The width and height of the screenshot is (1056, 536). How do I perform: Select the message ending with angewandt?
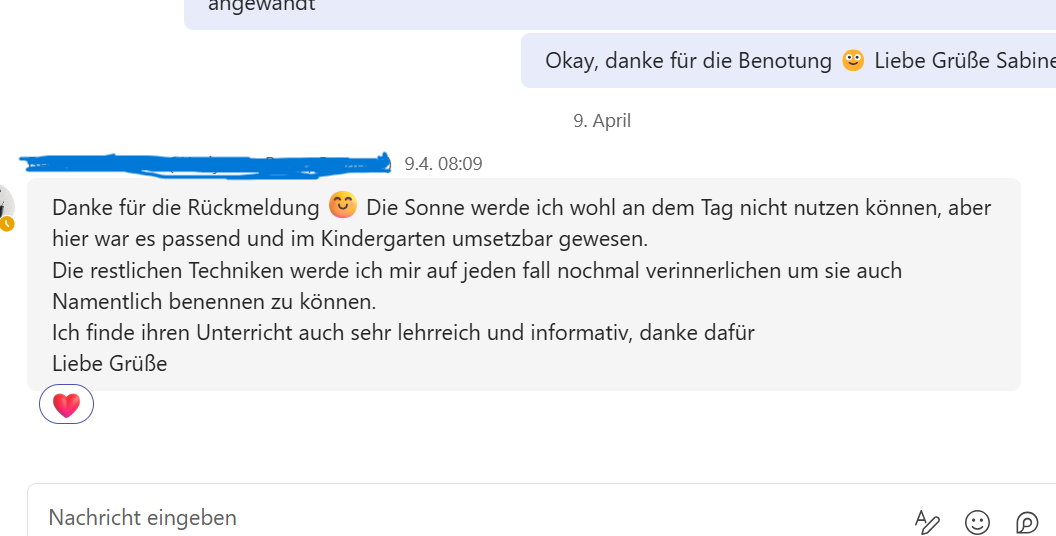[x=262, y=5]
